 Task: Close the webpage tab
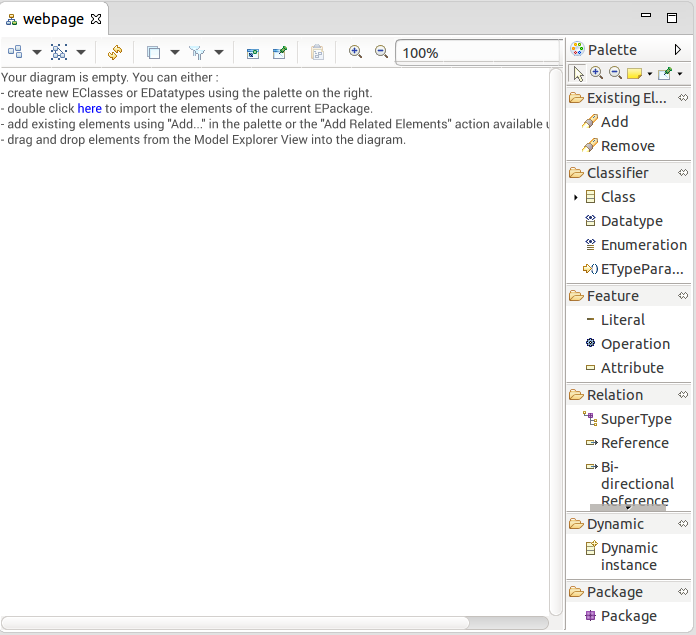(x=96, y=19)
